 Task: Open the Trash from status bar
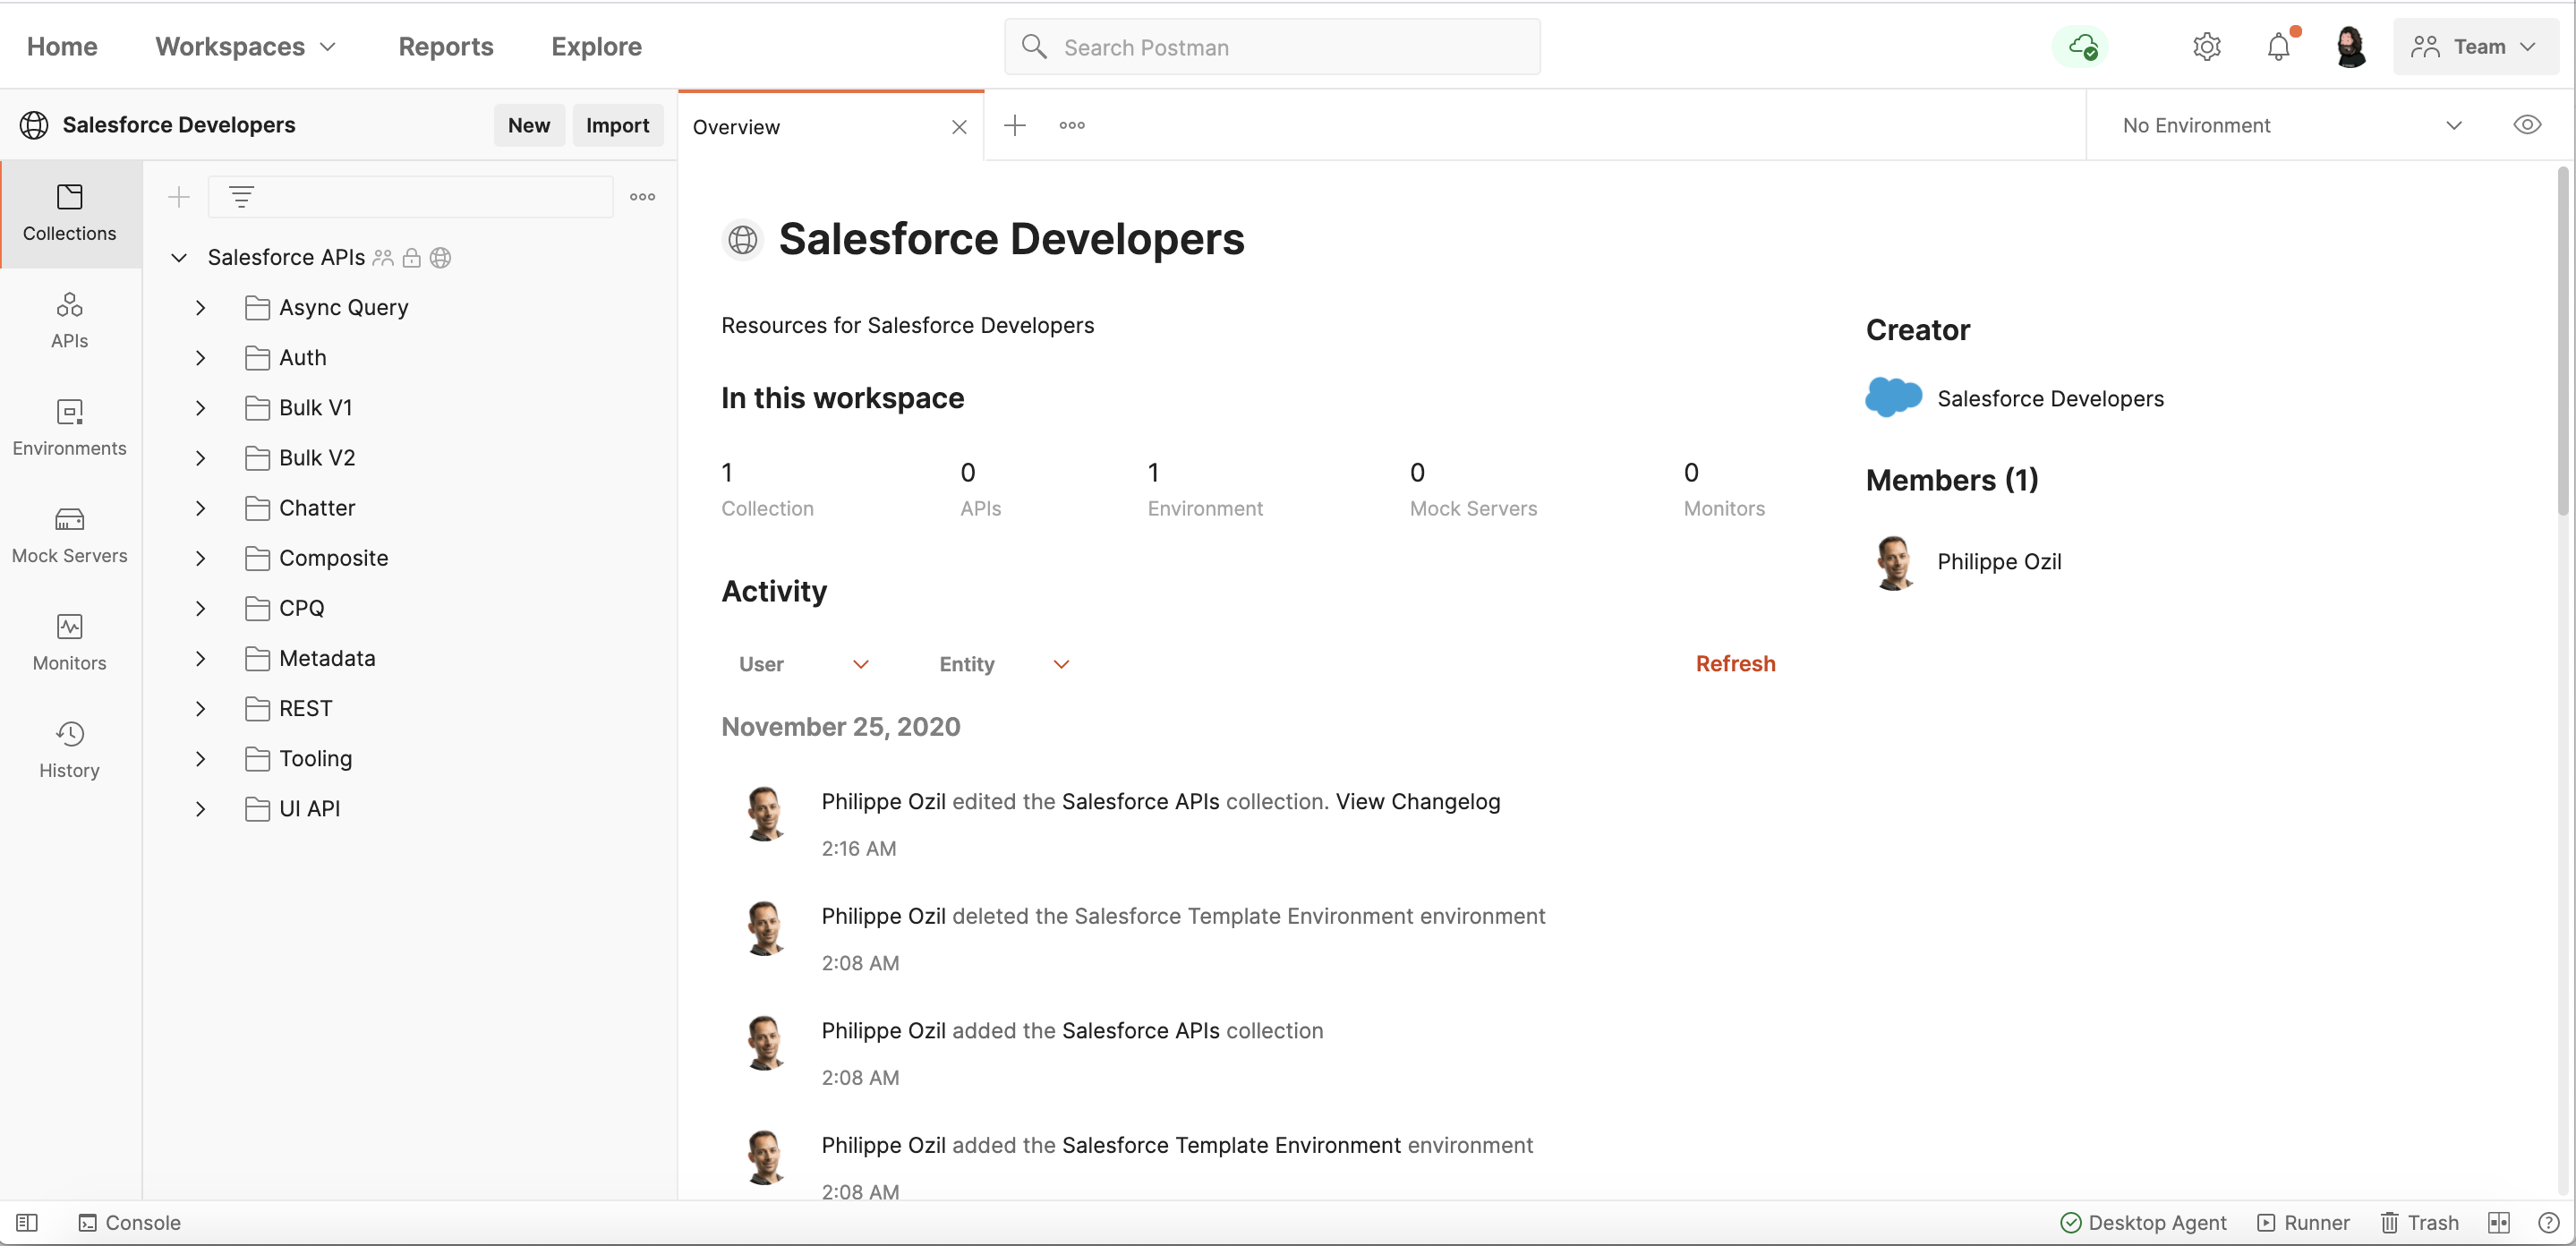pos(2420,1223)
